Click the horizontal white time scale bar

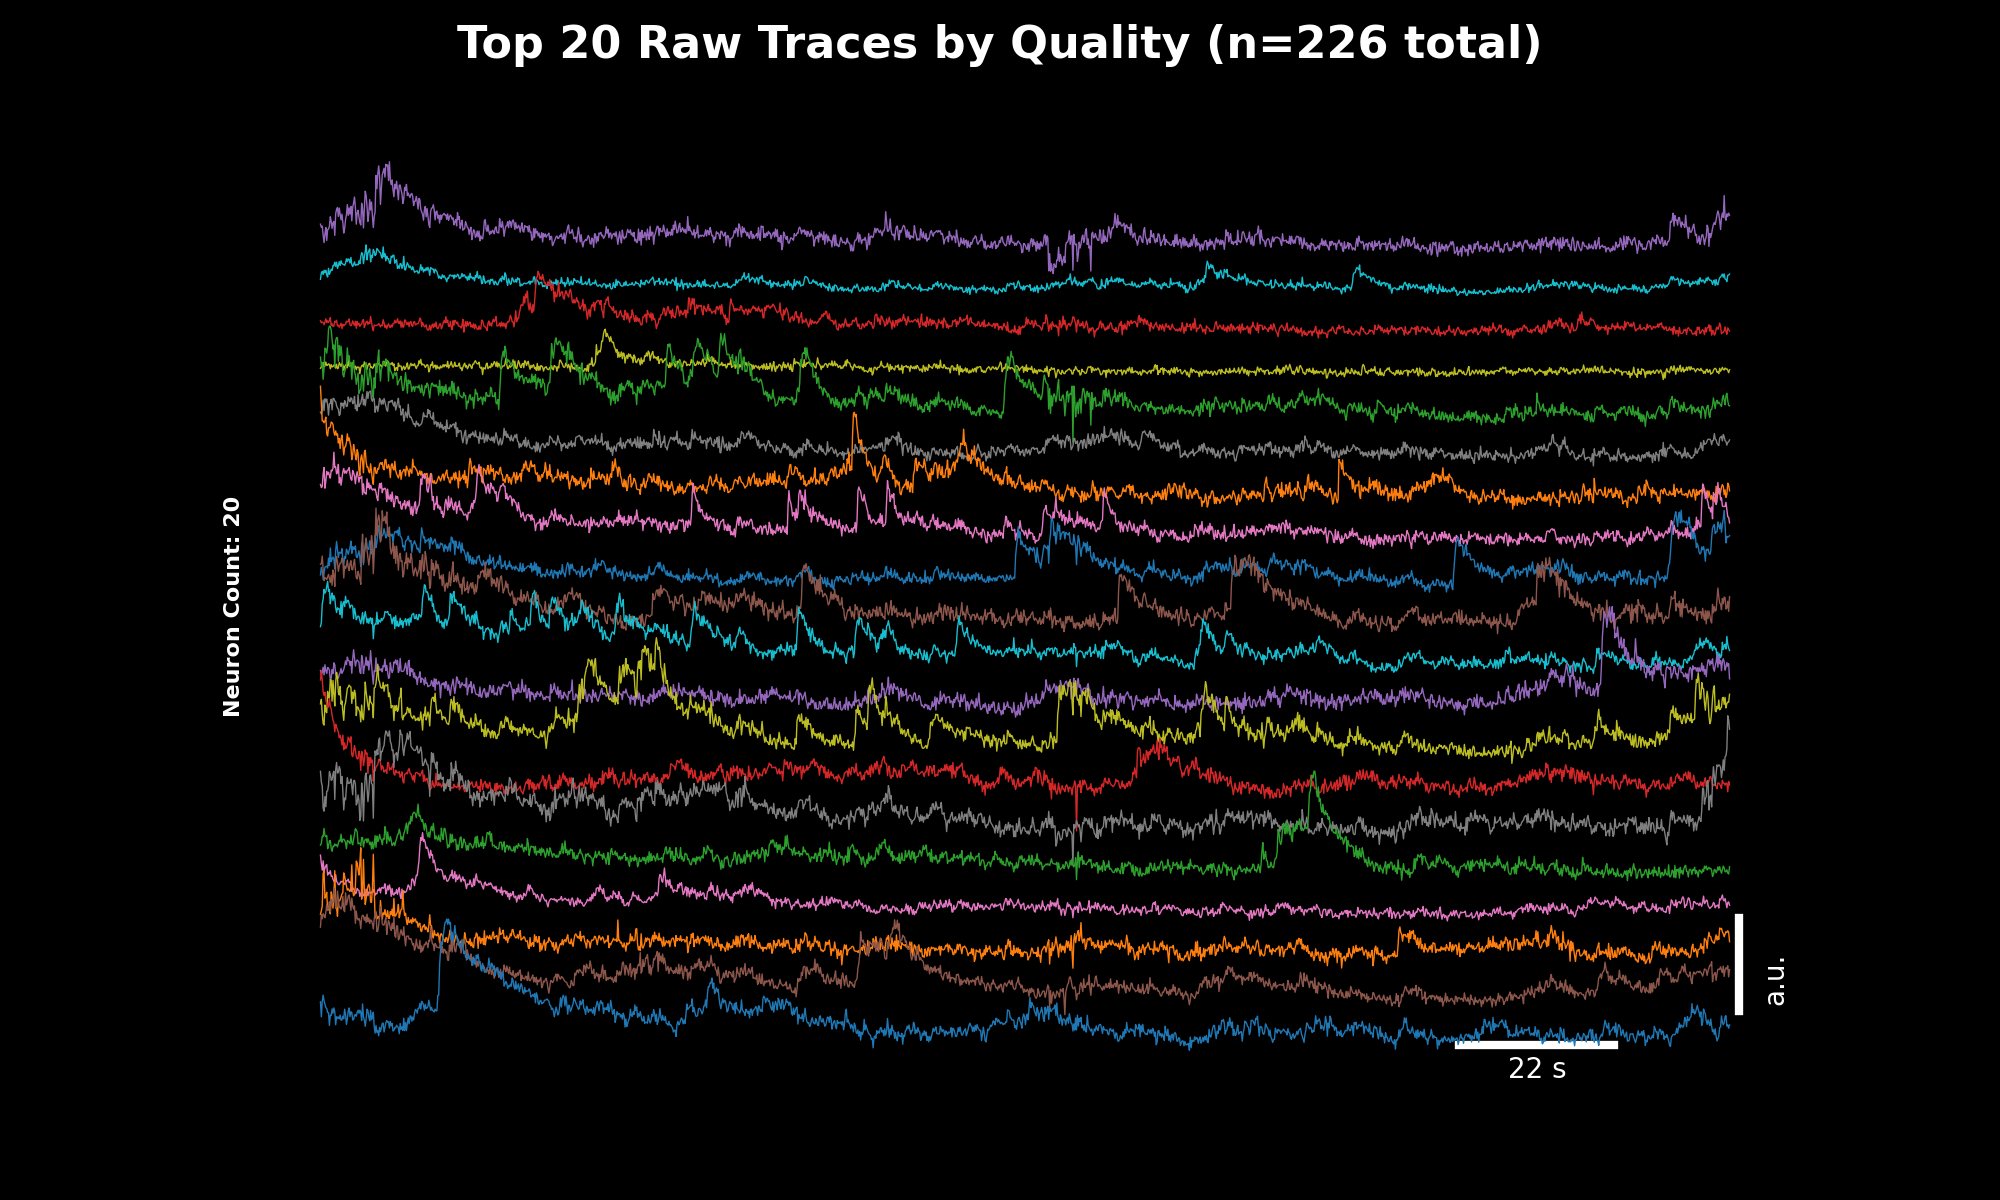[x=1536, y=1045]
